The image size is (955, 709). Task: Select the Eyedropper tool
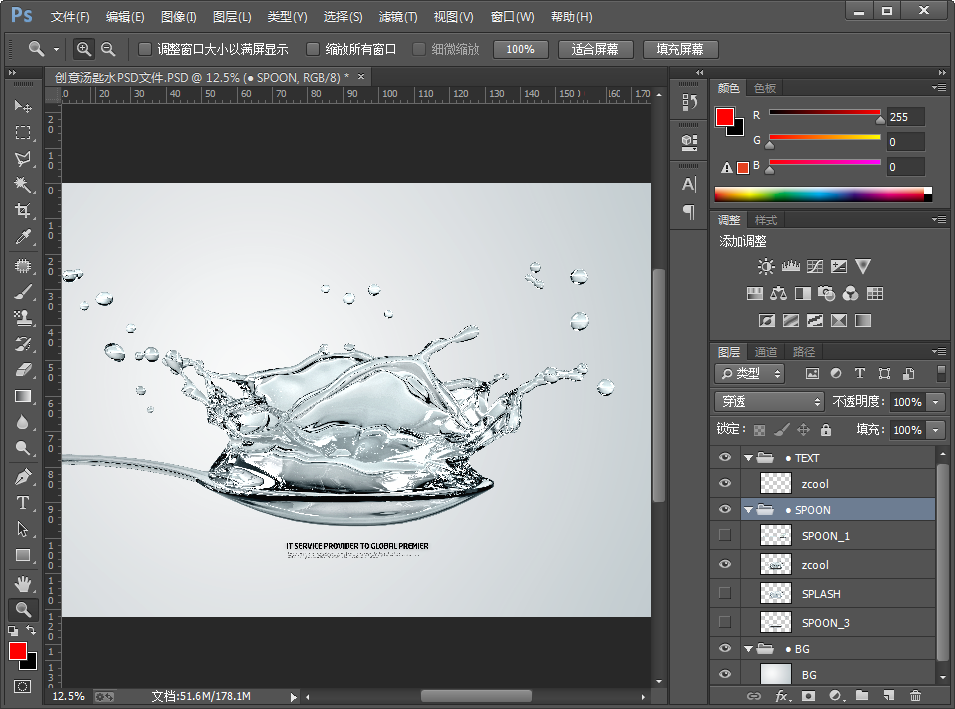(x=23, y=237)
